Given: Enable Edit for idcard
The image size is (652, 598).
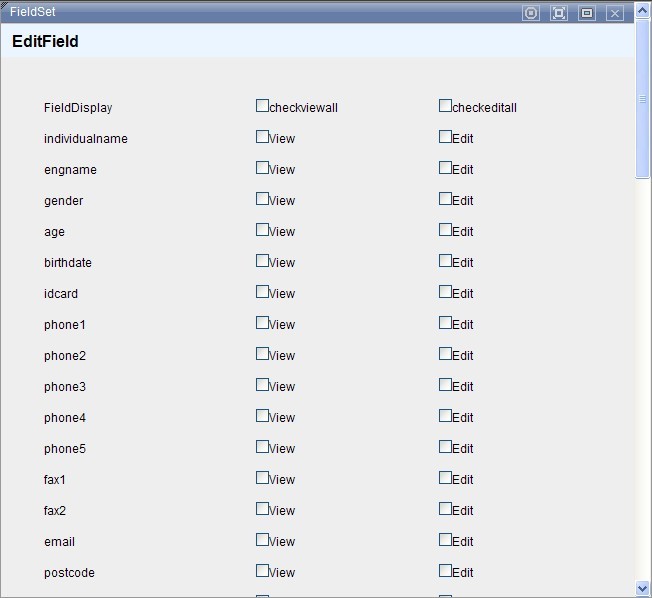Looking at the screenshot, I should click(445, 292).
